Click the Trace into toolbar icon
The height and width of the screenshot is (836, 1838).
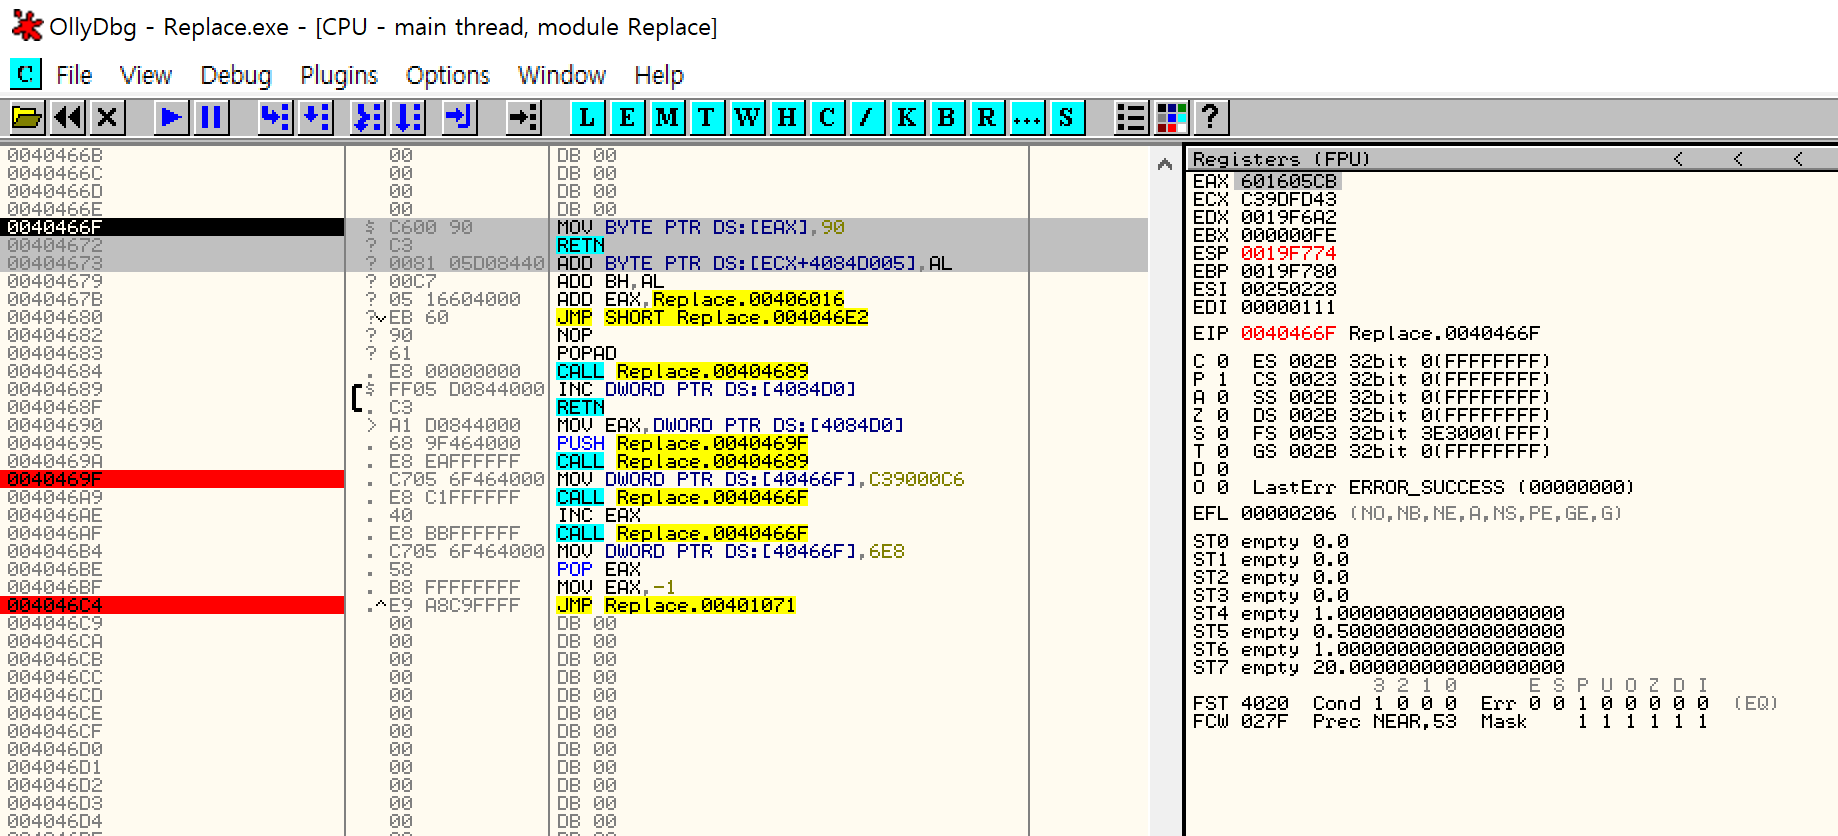[x=368, y=118]
